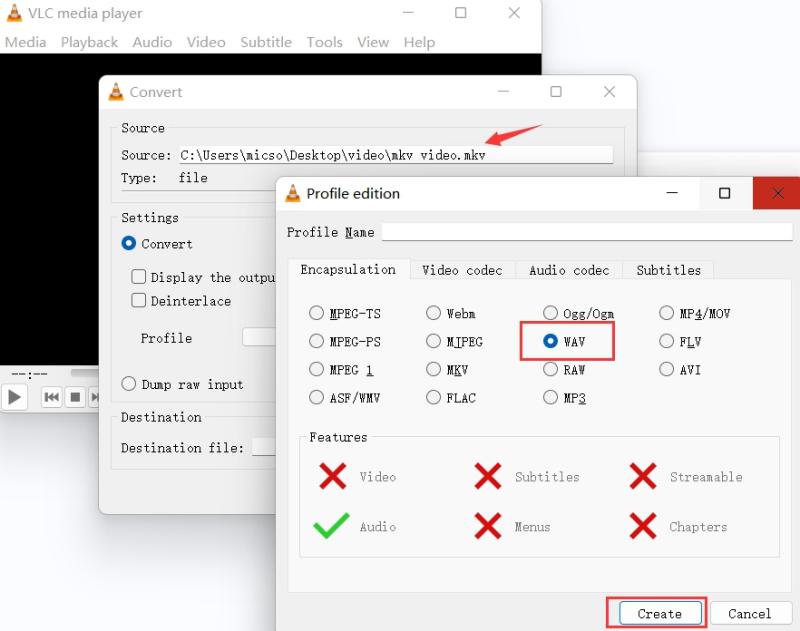Switch to the Subtitles tab
800x631 pixels.
pos(668,270)
